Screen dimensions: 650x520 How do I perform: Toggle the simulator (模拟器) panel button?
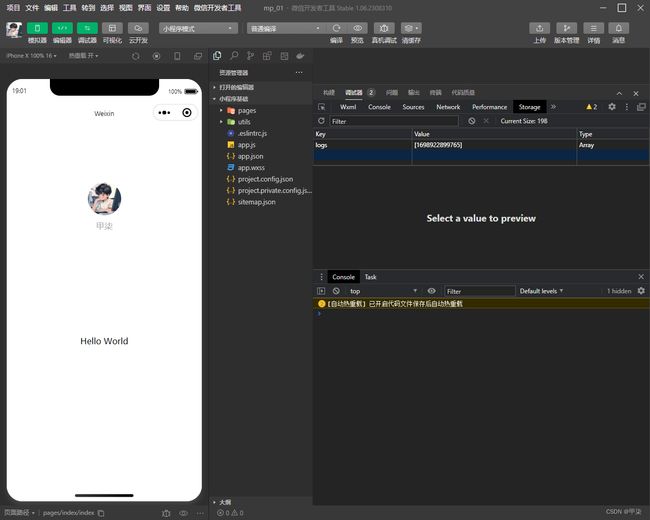point(37,28)
